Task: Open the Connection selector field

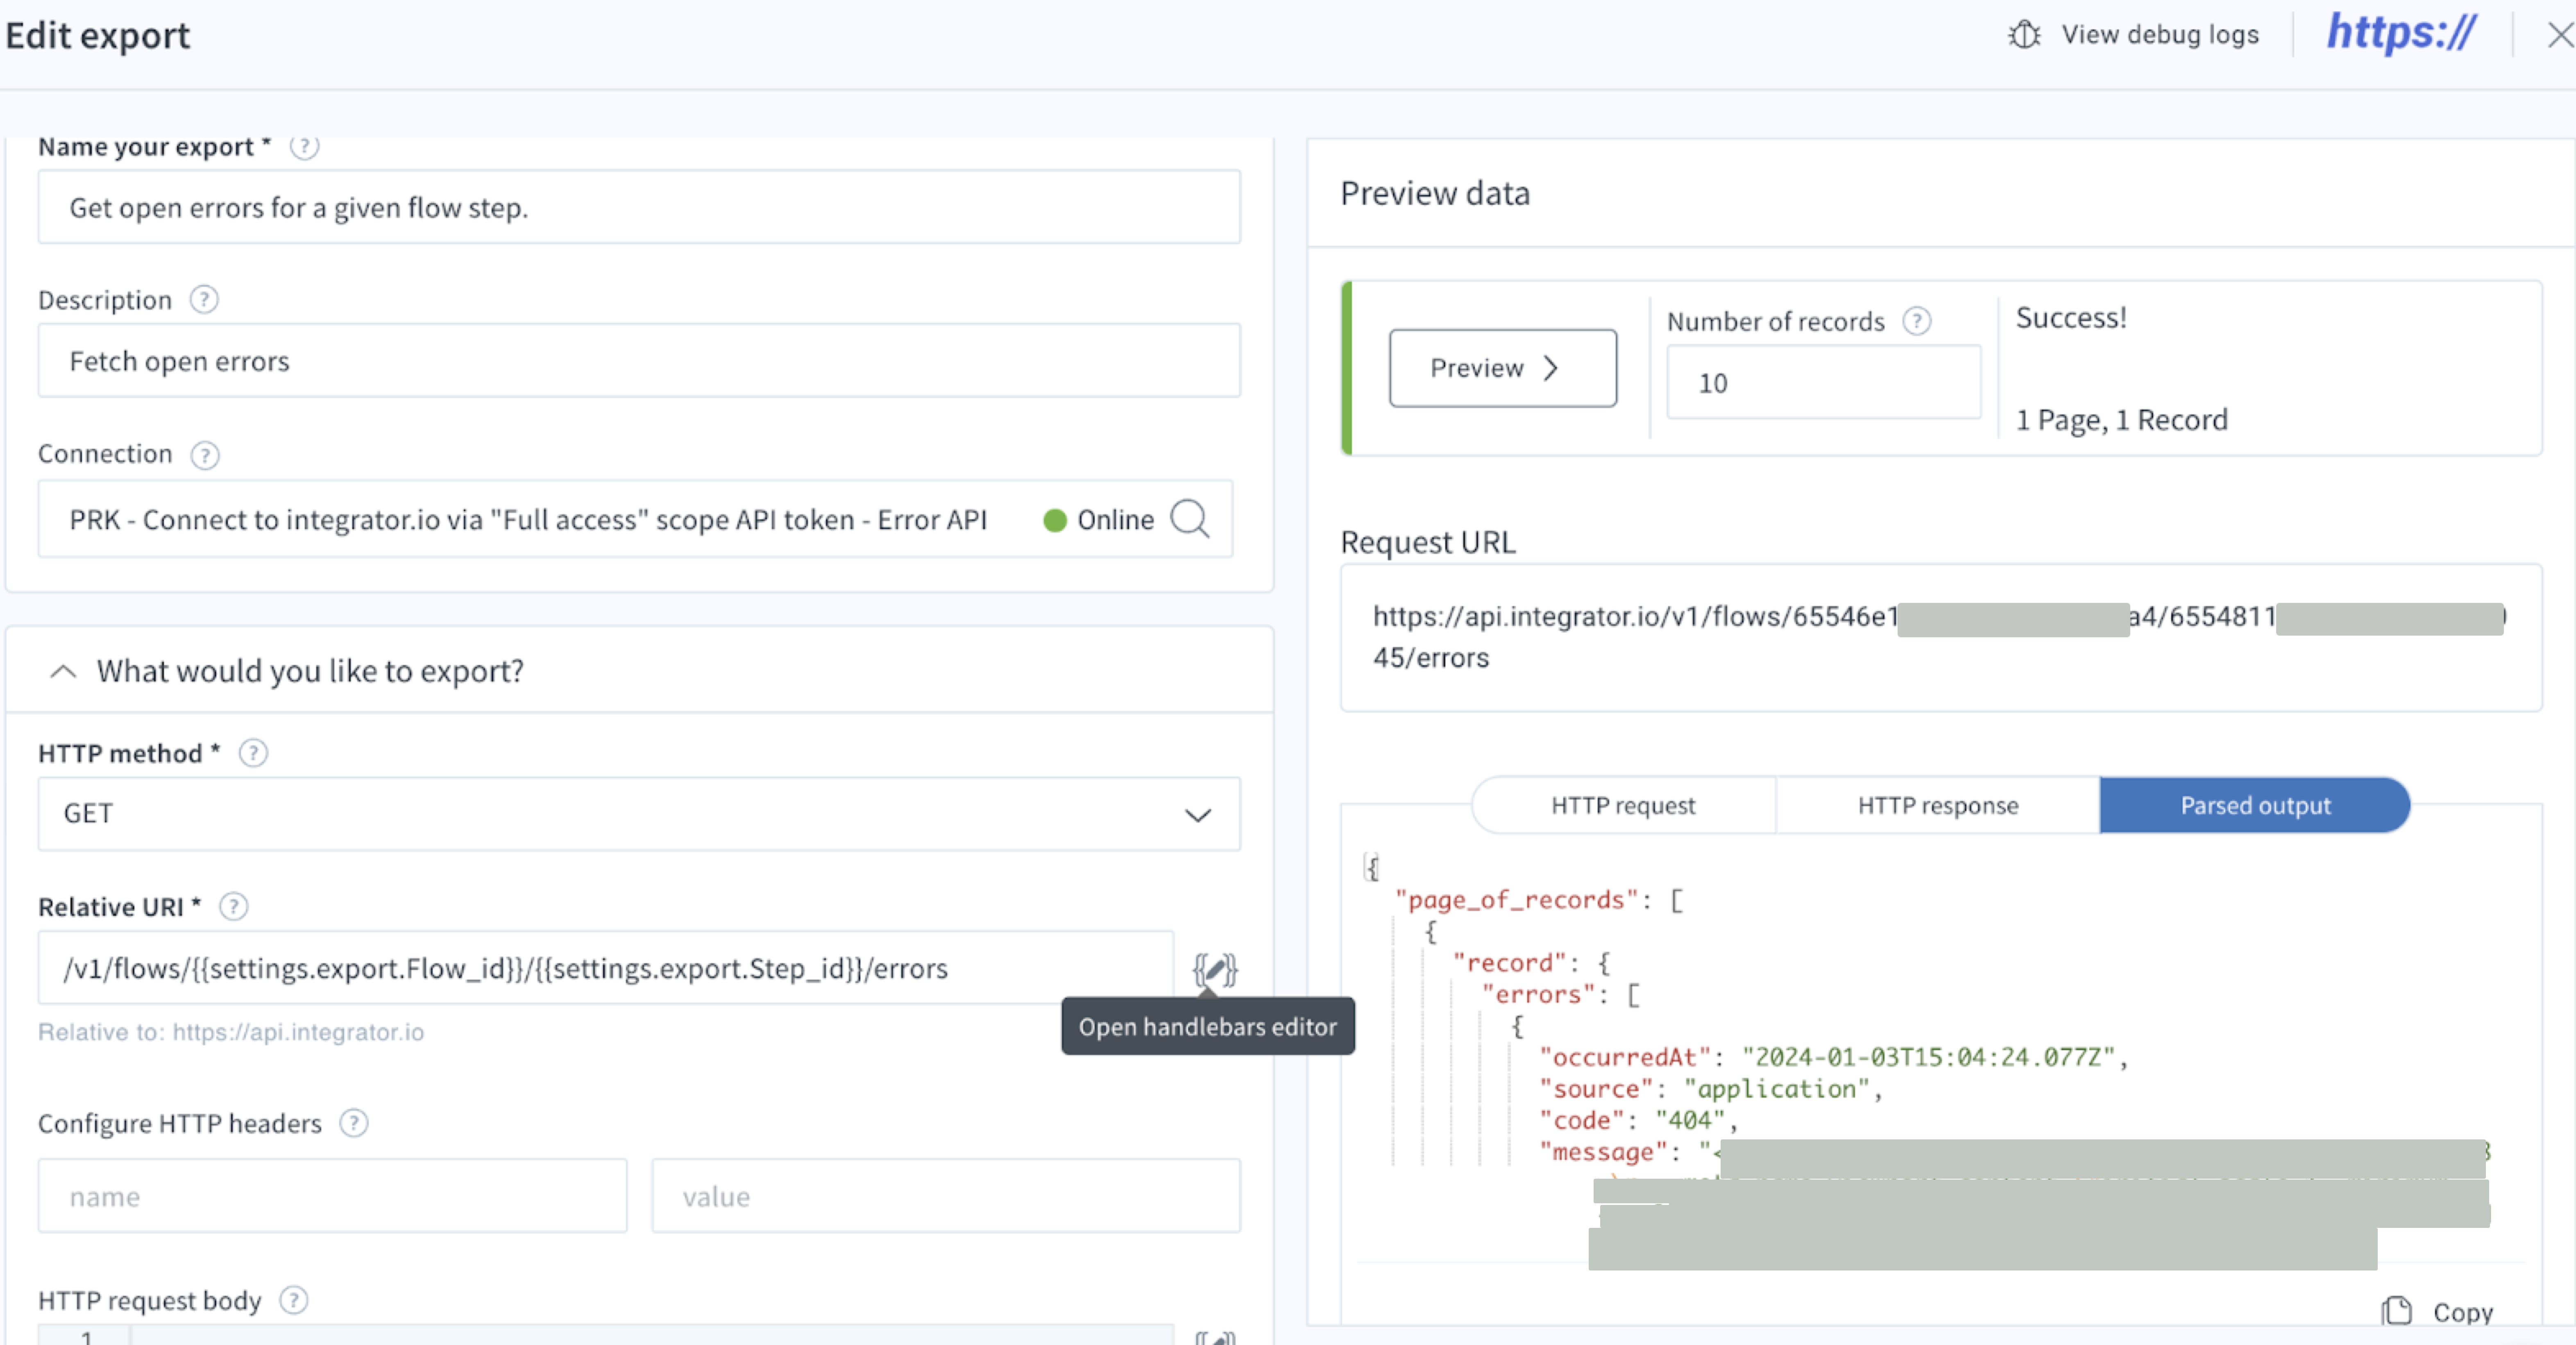Action: coord(635,519)
